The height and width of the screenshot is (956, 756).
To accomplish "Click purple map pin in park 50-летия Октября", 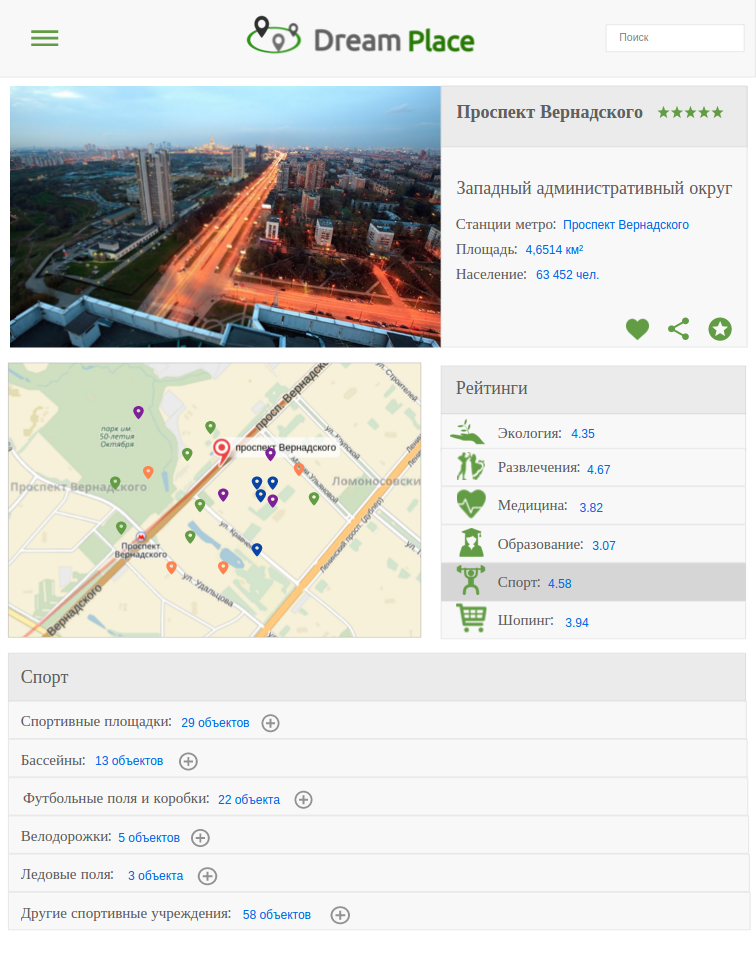I will [138, 413].
